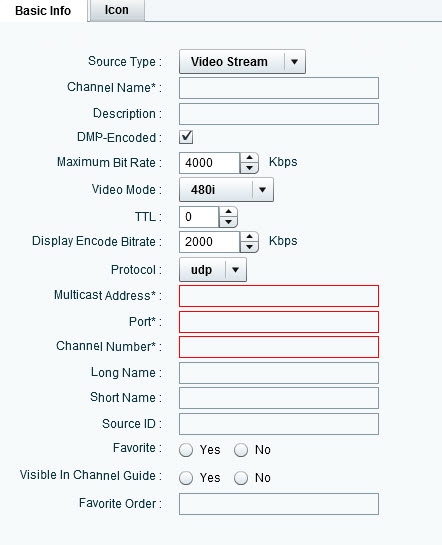Open the Video Mode dropdown
The width and height of the screenshot is (442, 545).
pos(226,190)
